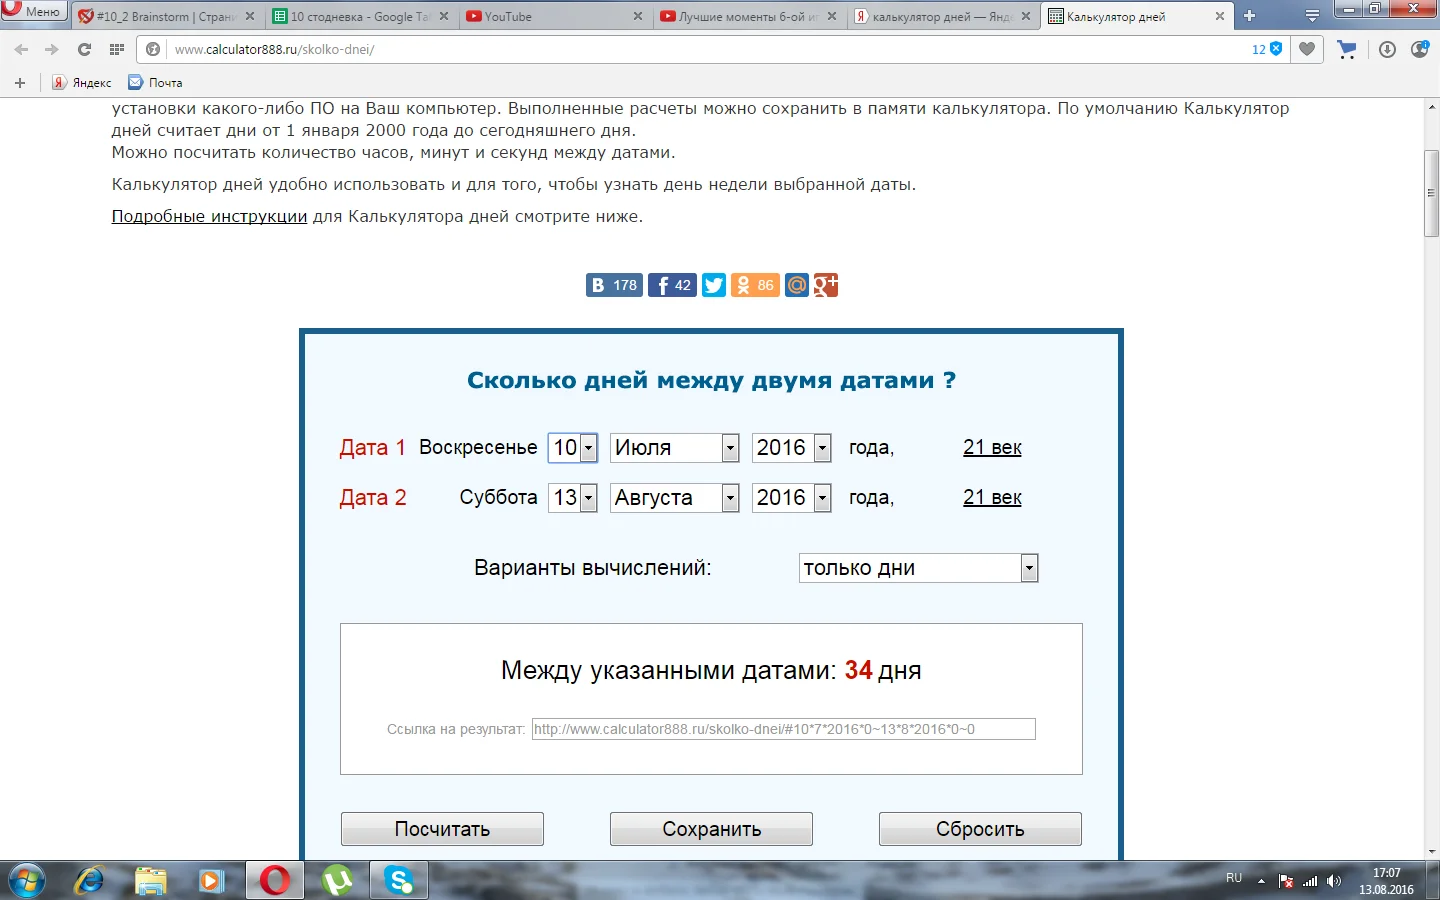
Task: Add page to bookmarks with heart icon
Action: [1307, 49]
